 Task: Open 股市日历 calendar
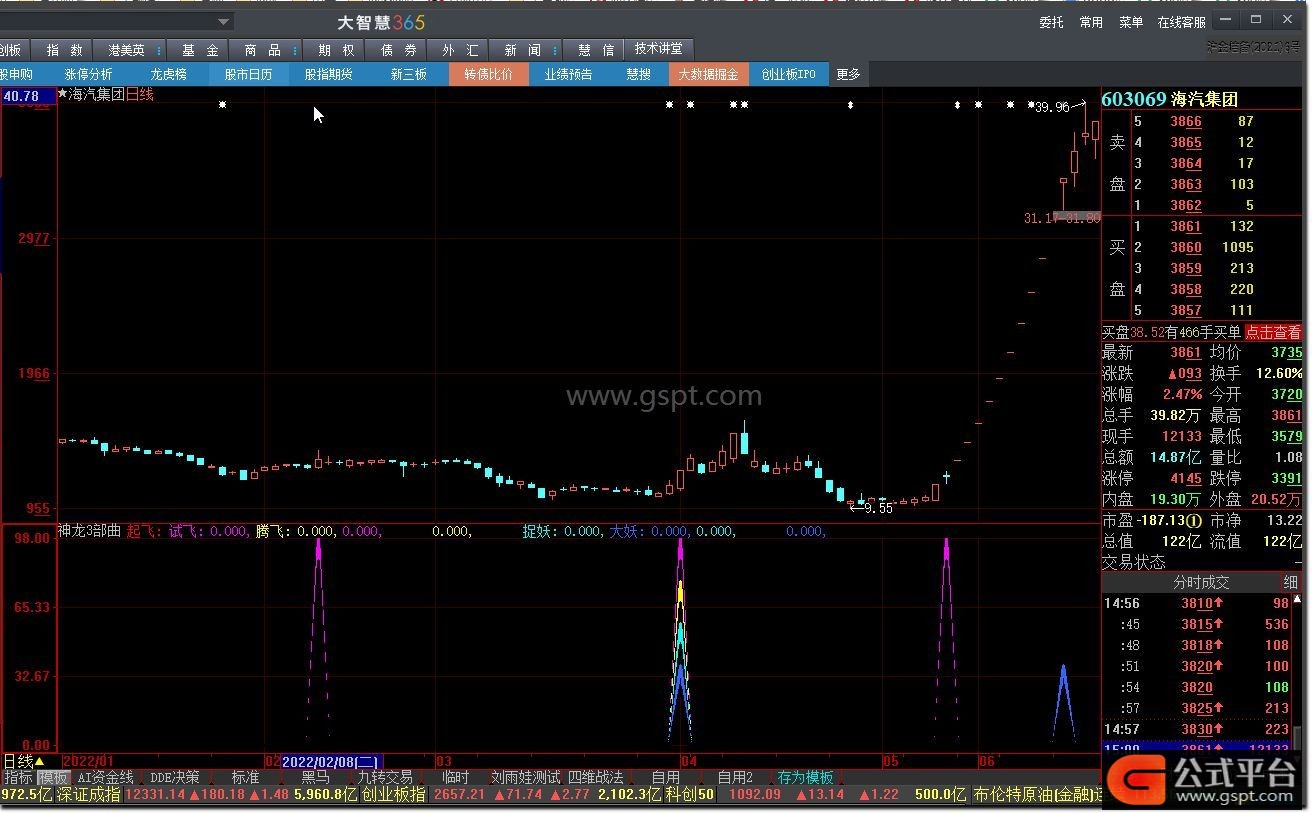point(249,74)
